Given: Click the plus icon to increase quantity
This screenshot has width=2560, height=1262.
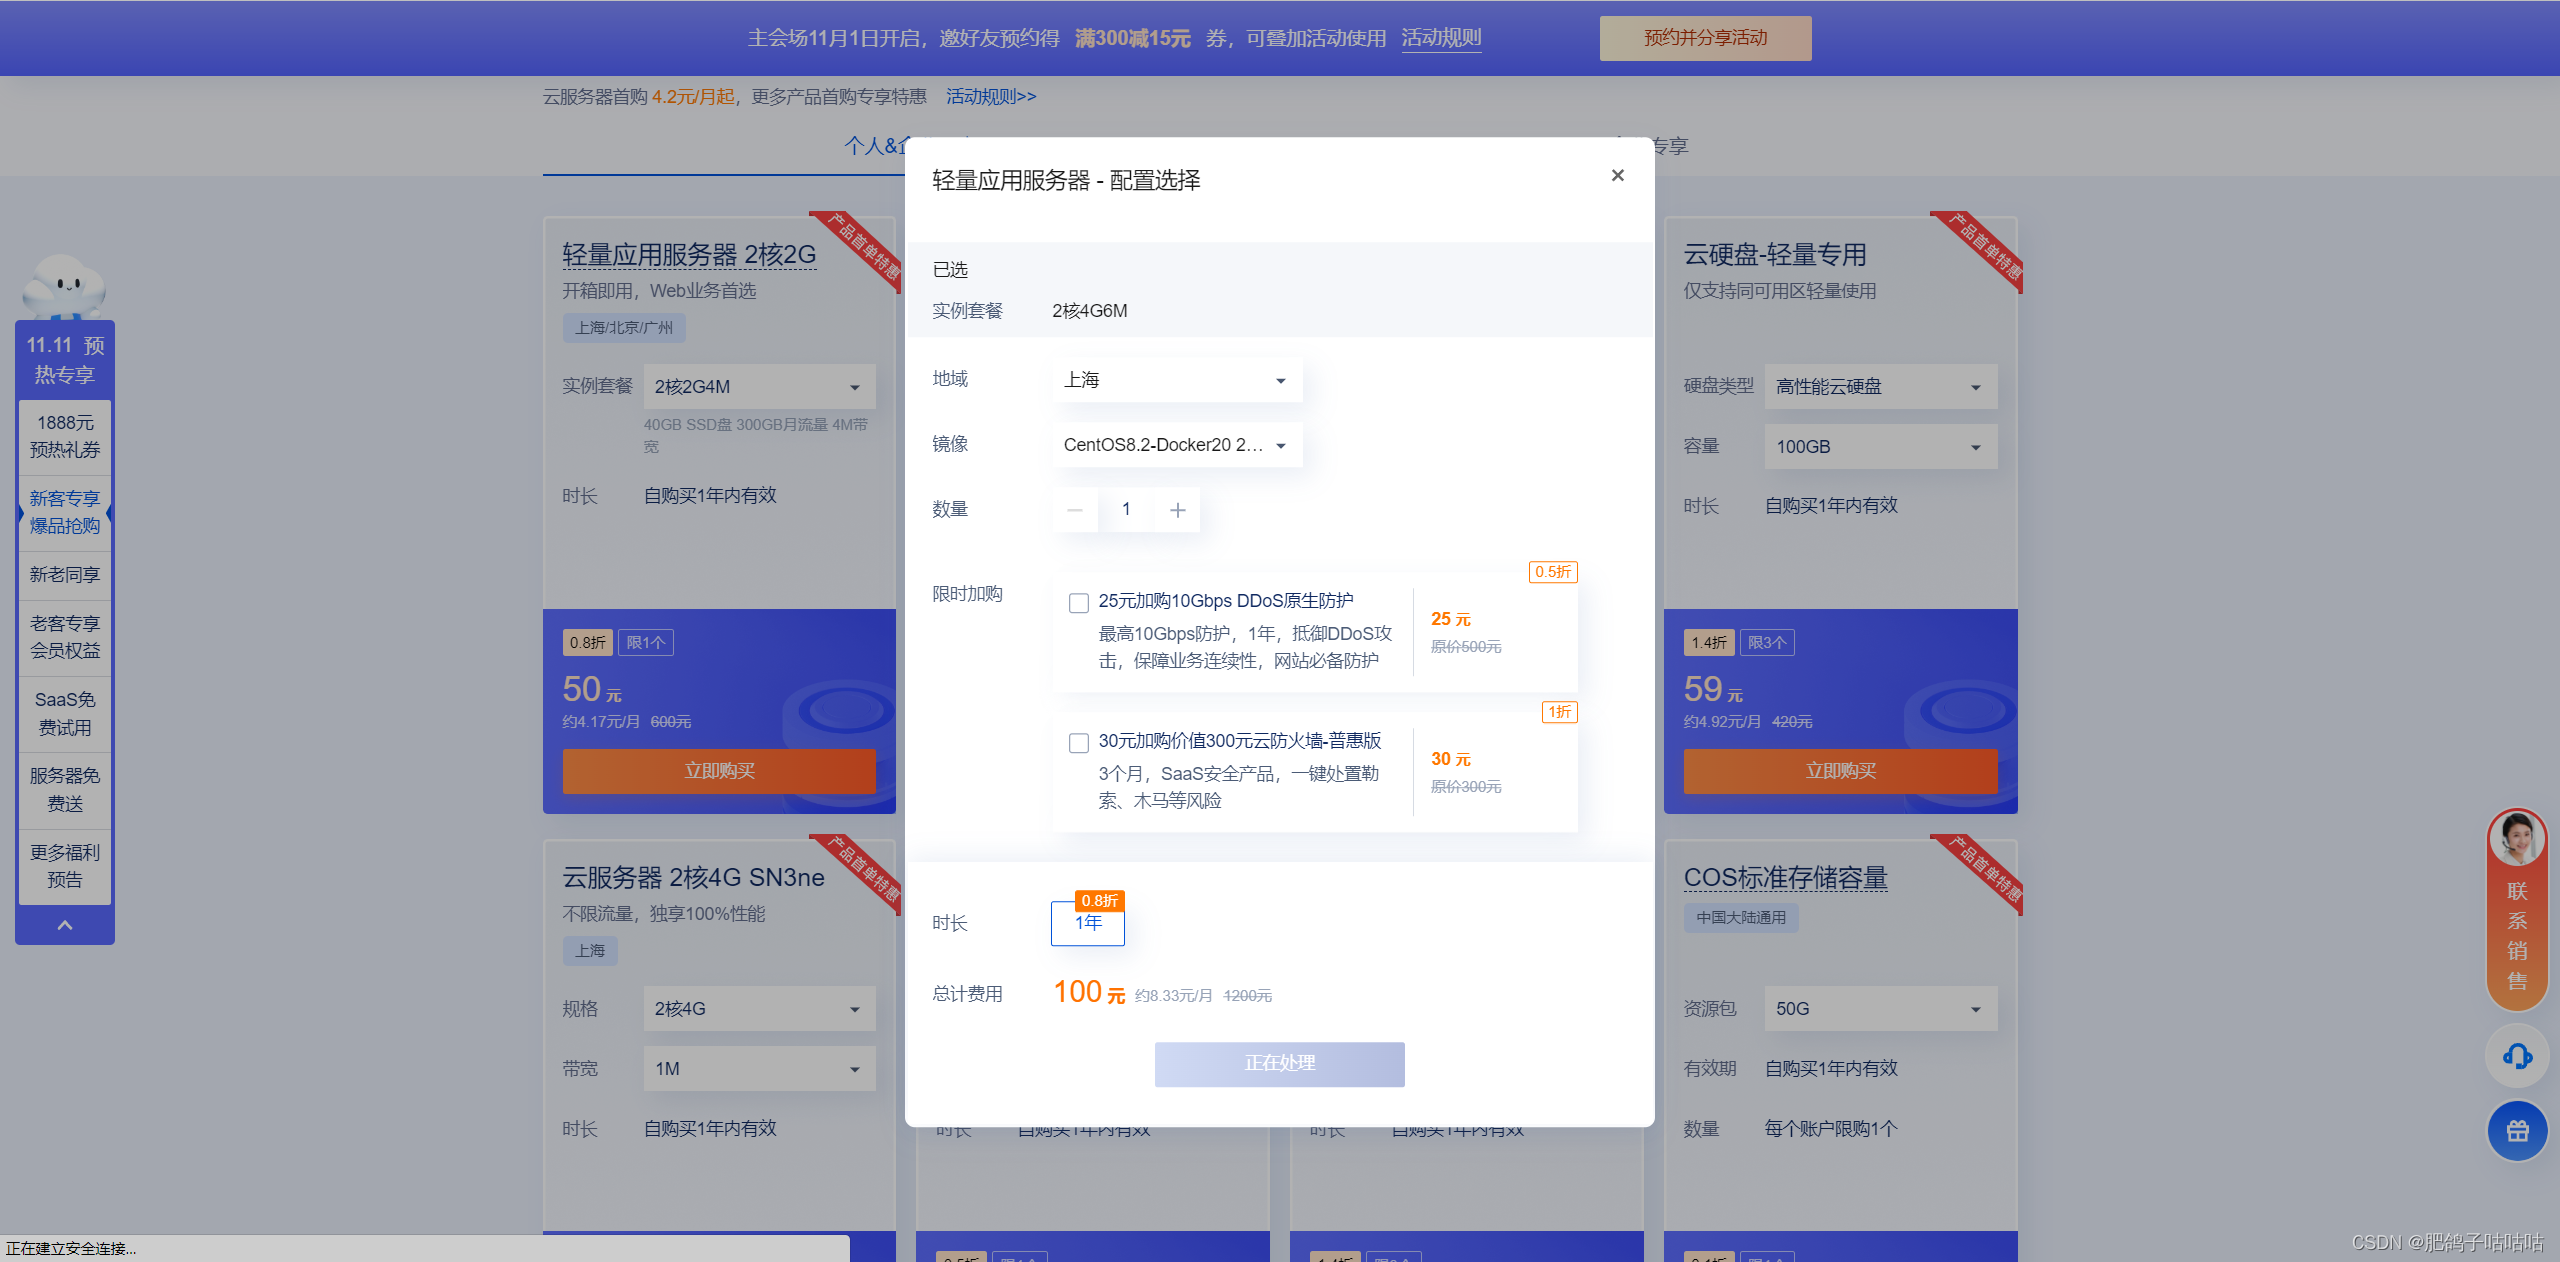Looking at the screenshot, I should [1177, 509].
